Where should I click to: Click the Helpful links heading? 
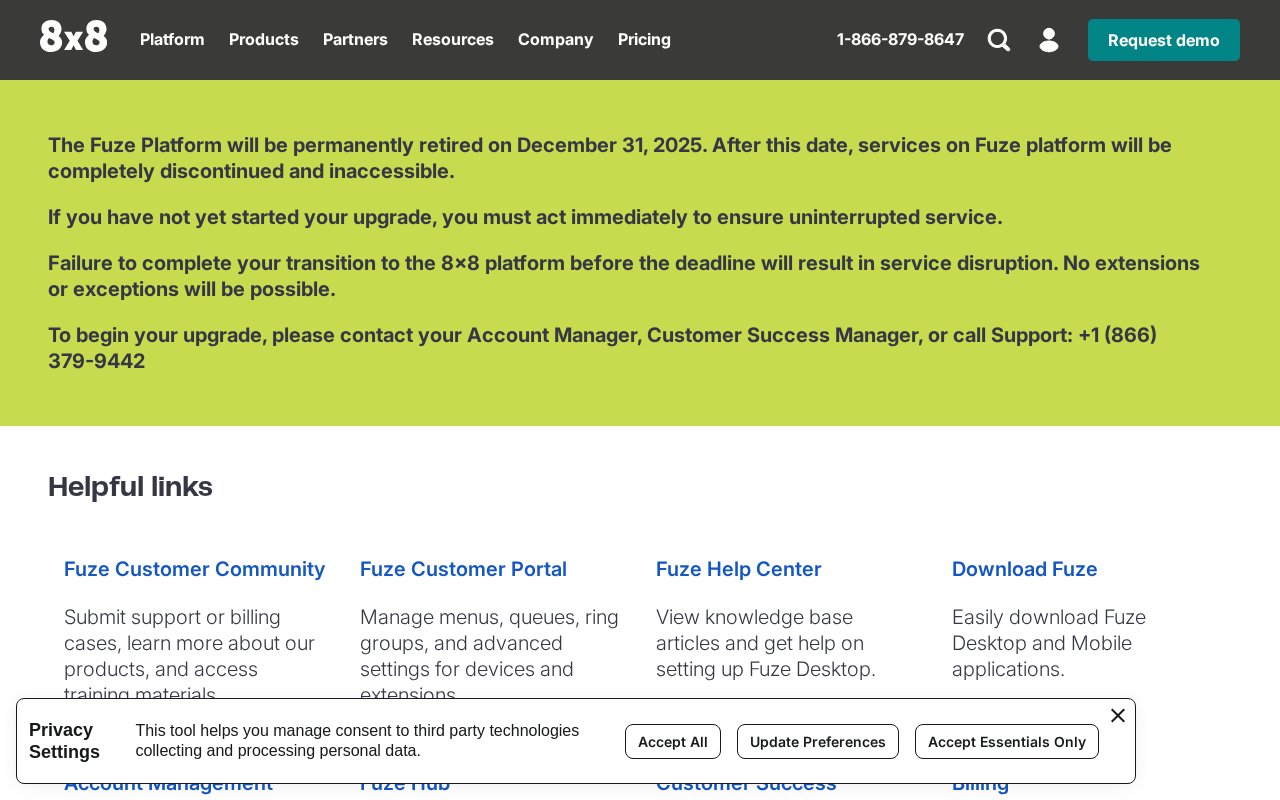click(x=130, y=487)
